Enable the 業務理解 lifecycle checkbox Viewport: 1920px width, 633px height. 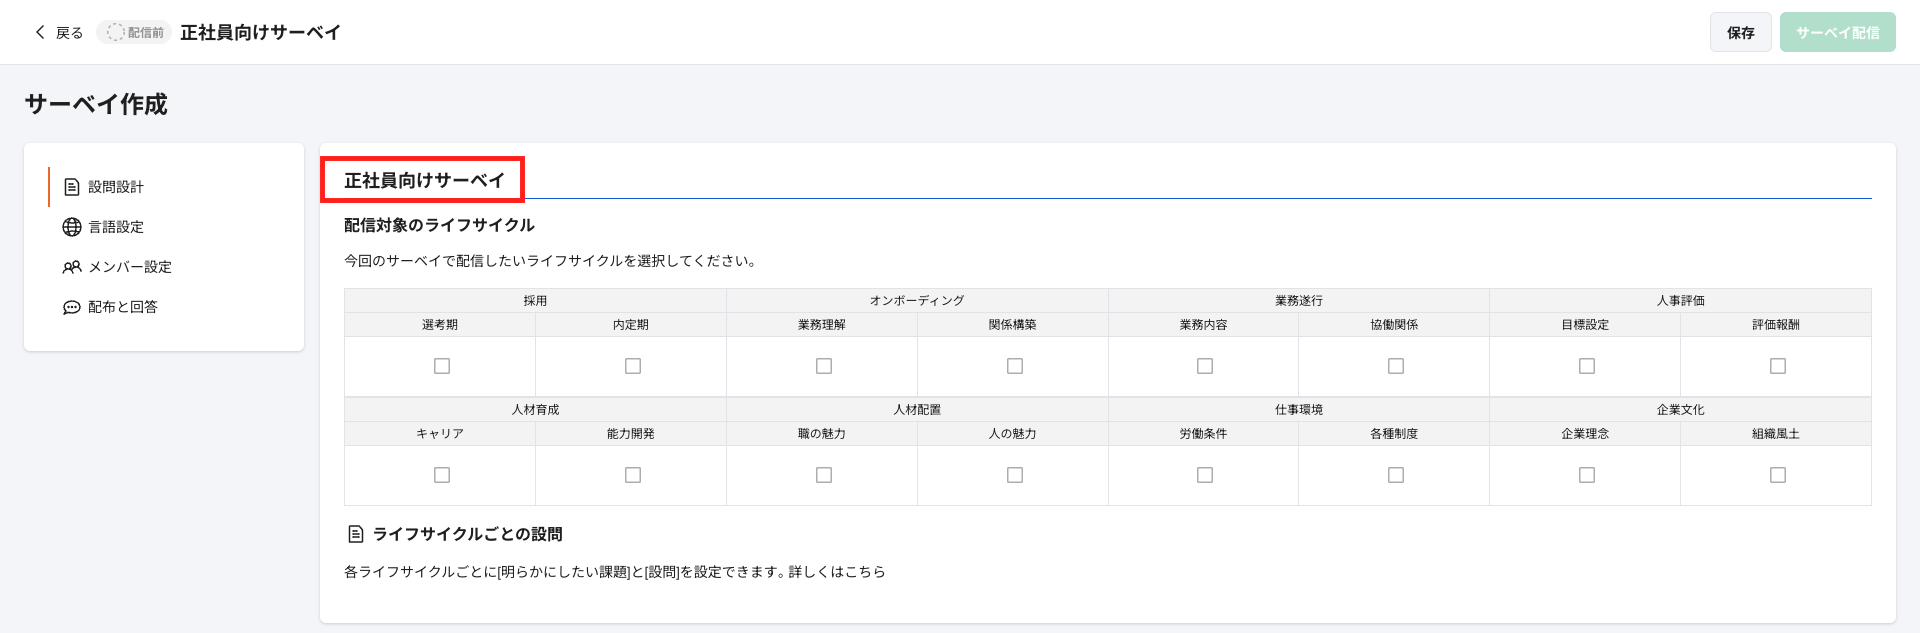click(x=823, y=366)
